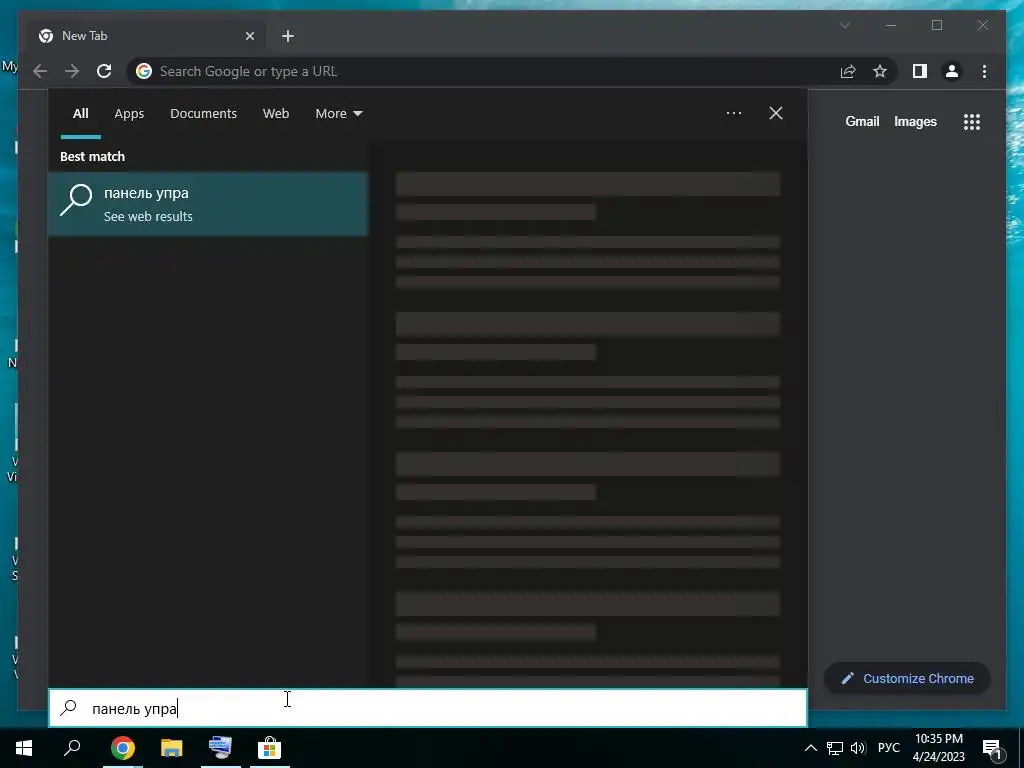Expand the More filter dropdown
The image size is (1024, 768).
click(x=338, y=114)
